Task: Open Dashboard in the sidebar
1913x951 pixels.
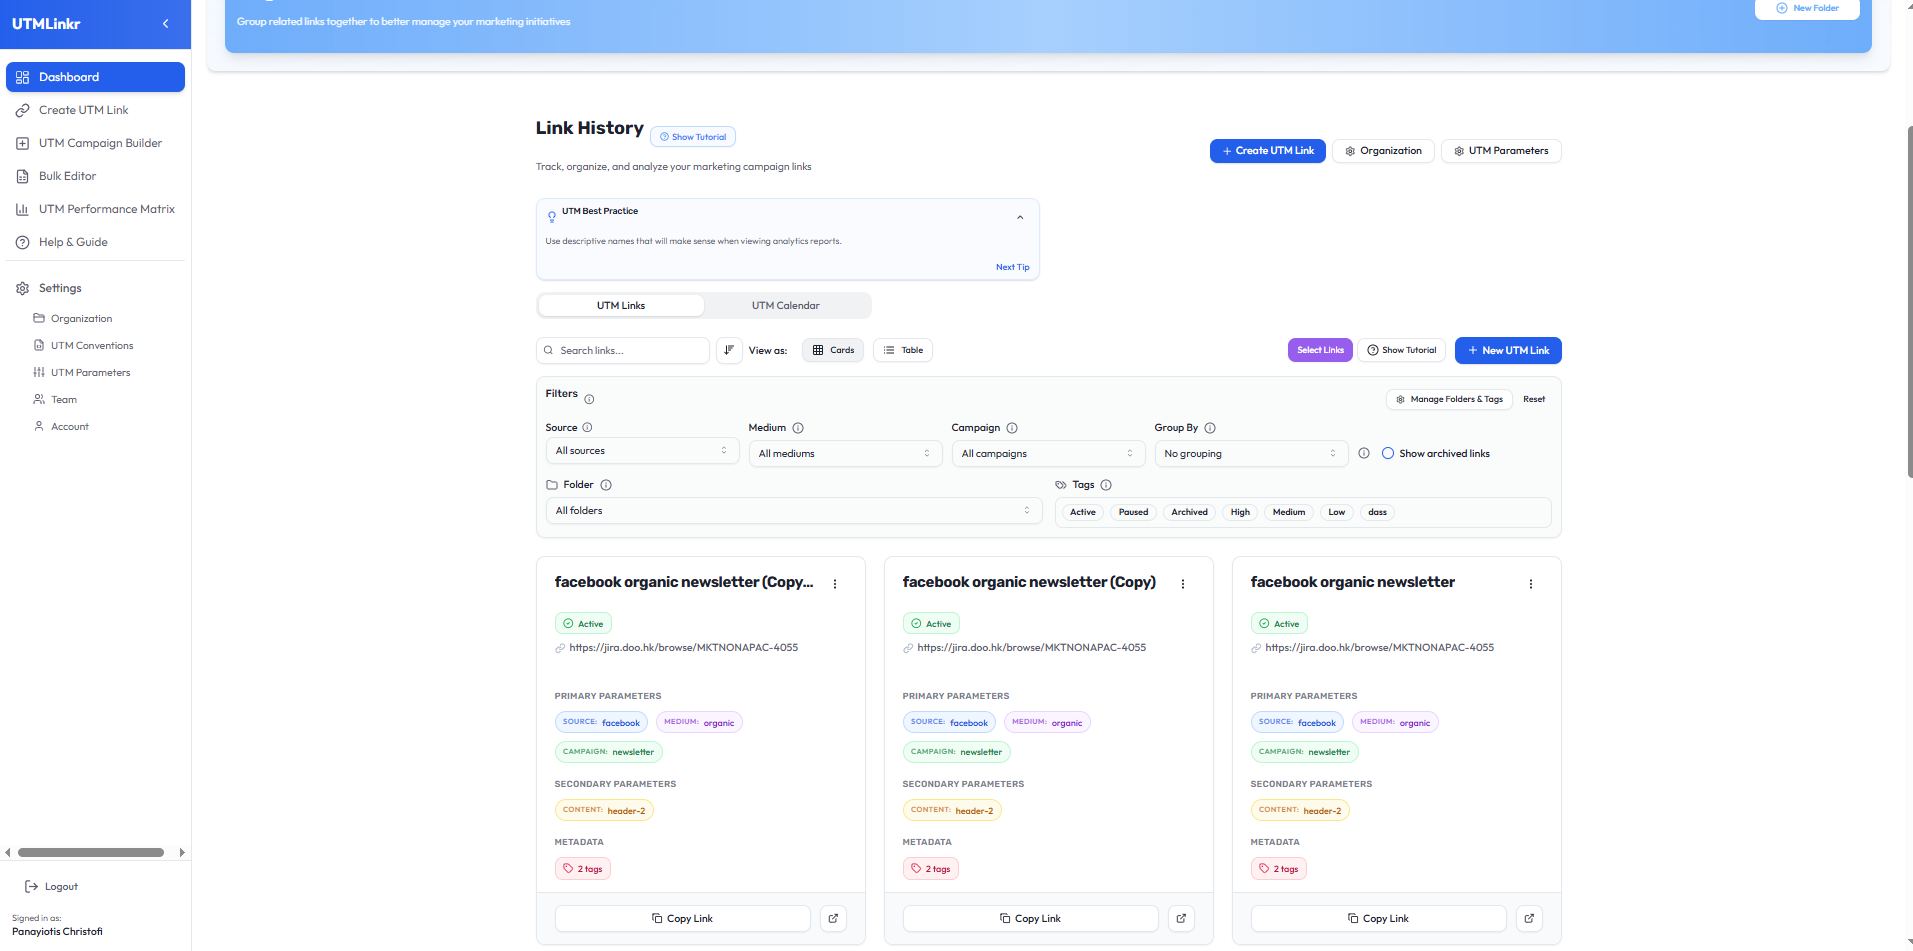Action: point(95,77)
